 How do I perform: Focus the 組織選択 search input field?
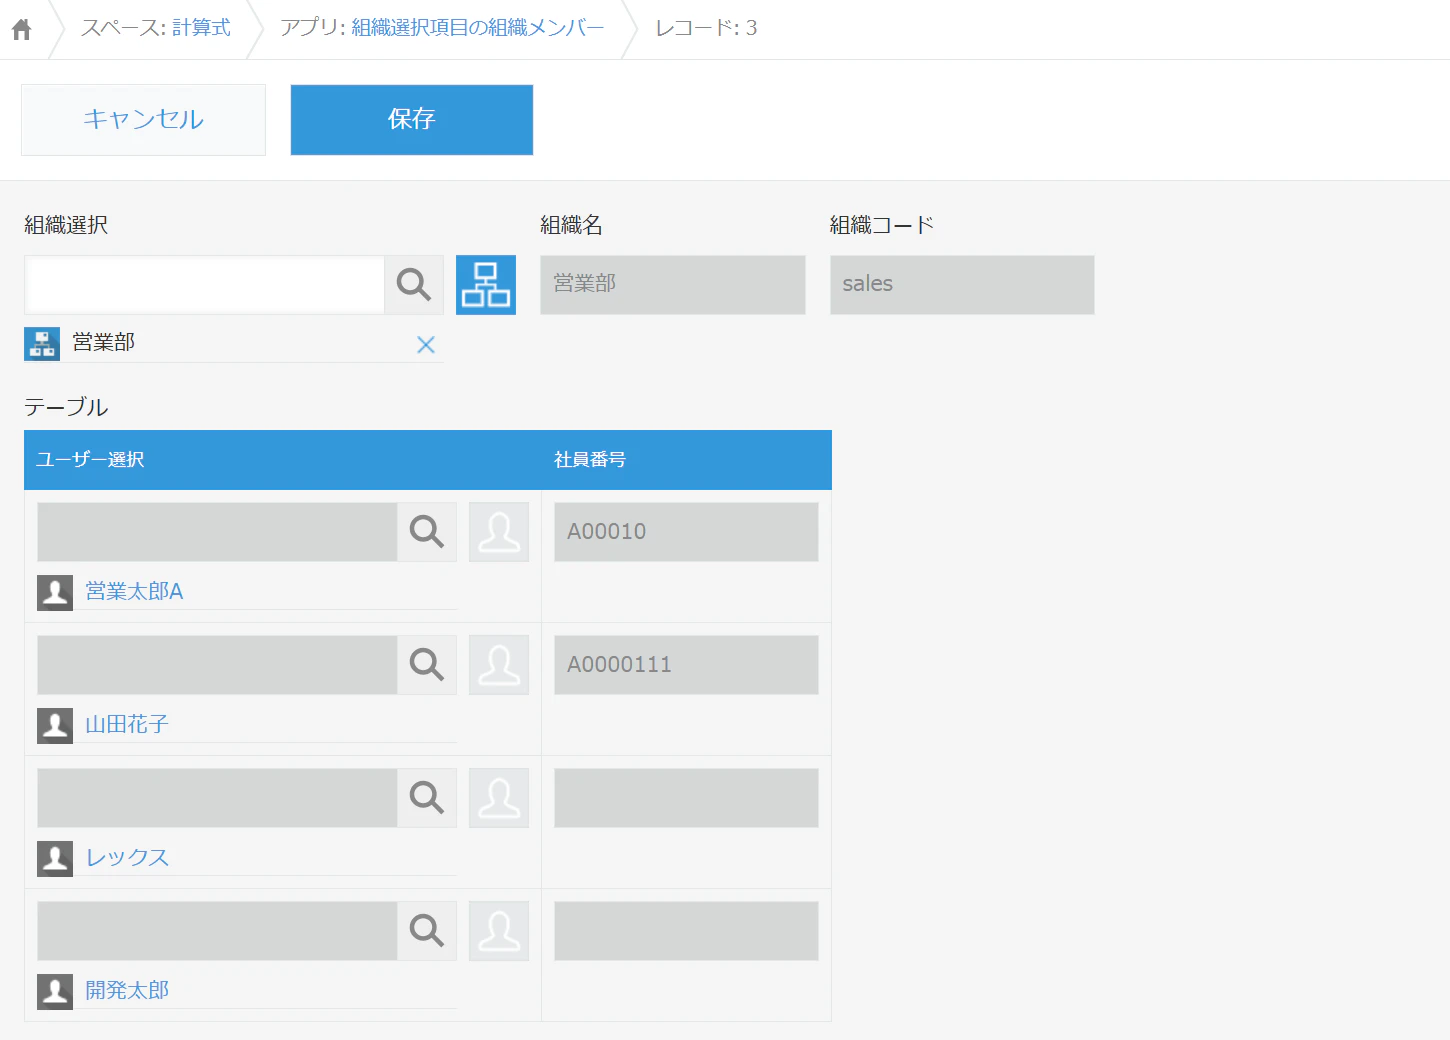point(205,285)
